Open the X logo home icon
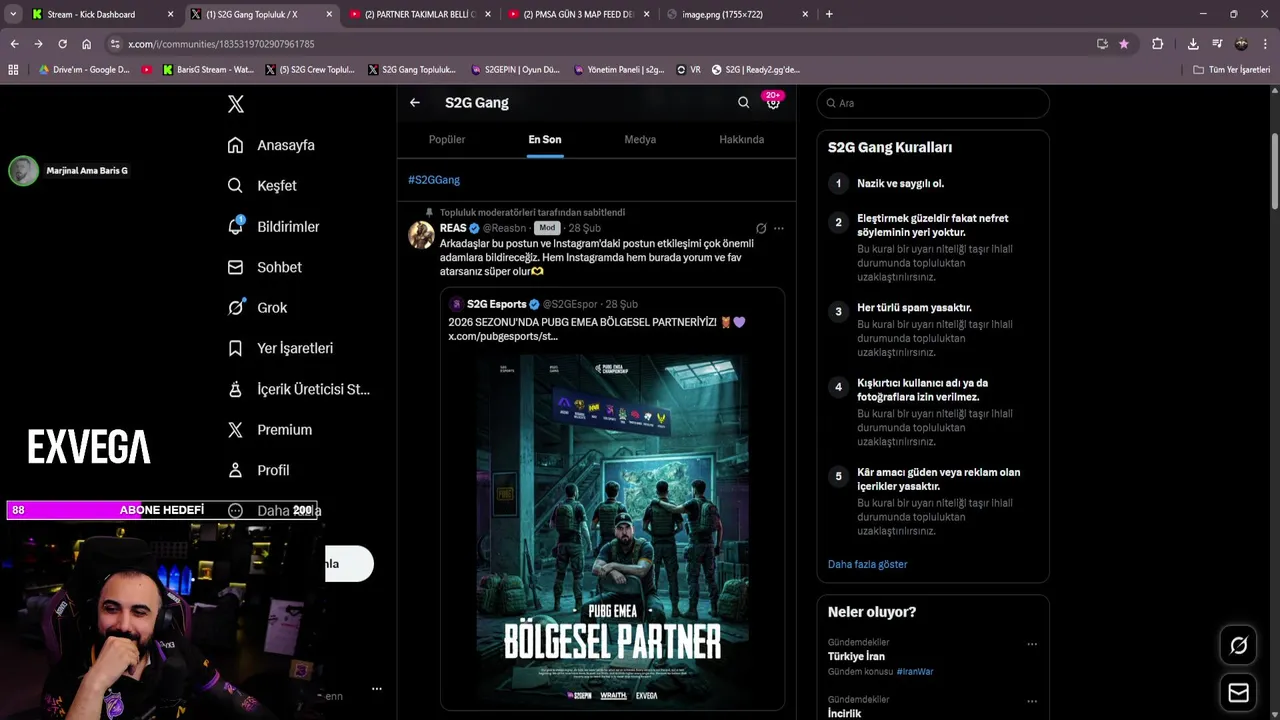1280x720 pixels. coord(236,104)
